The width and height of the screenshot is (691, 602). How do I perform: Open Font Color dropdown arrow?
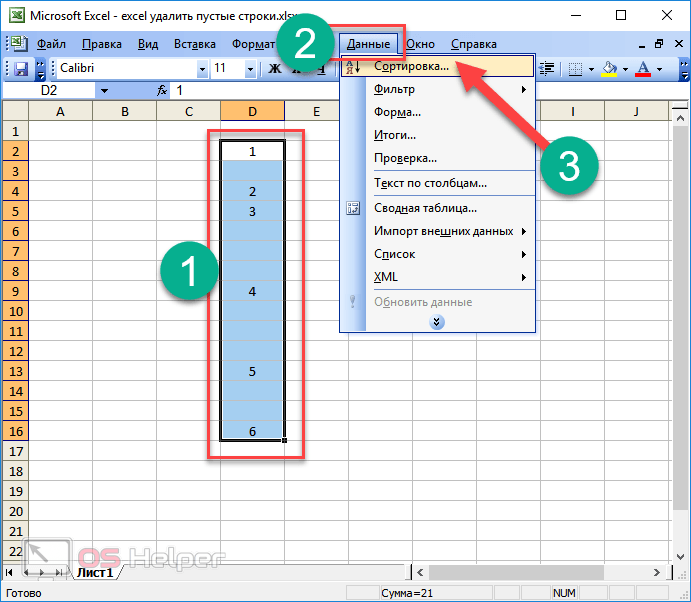[659, 69]
